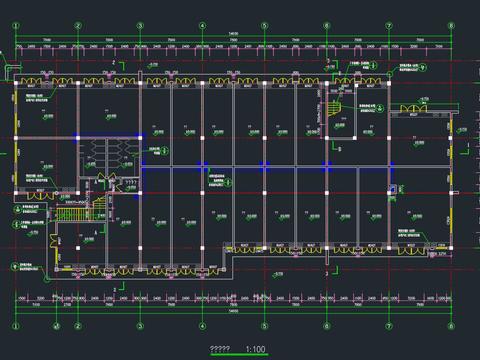Click bottom axis bubble number 5

click(265, 326)
